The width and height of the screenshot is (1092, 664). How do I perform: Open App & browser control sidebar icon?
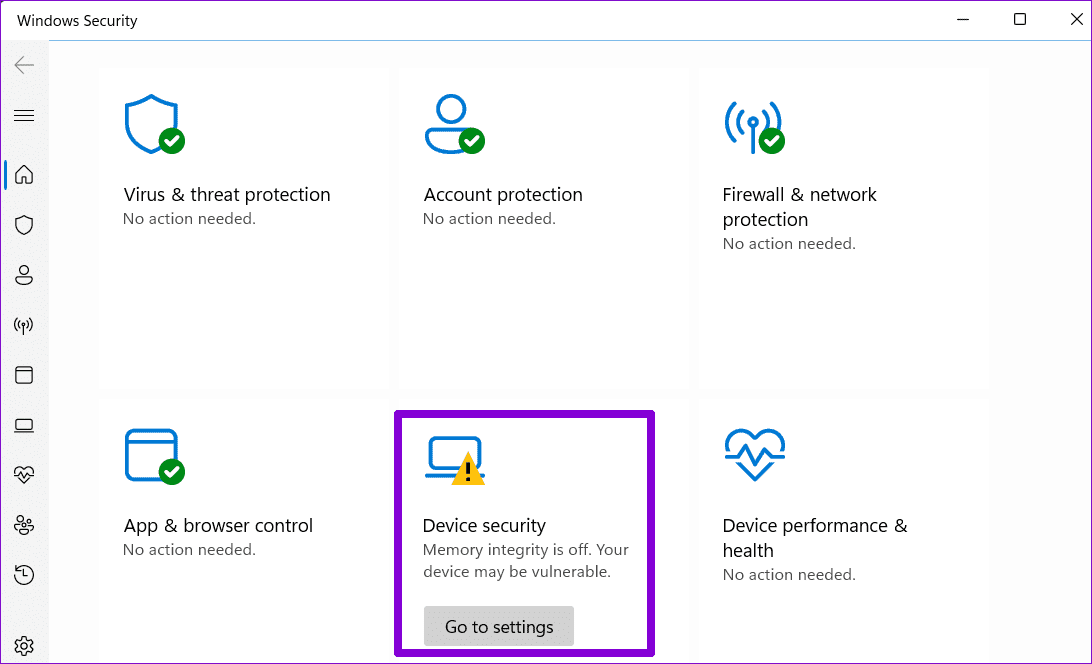24,375
